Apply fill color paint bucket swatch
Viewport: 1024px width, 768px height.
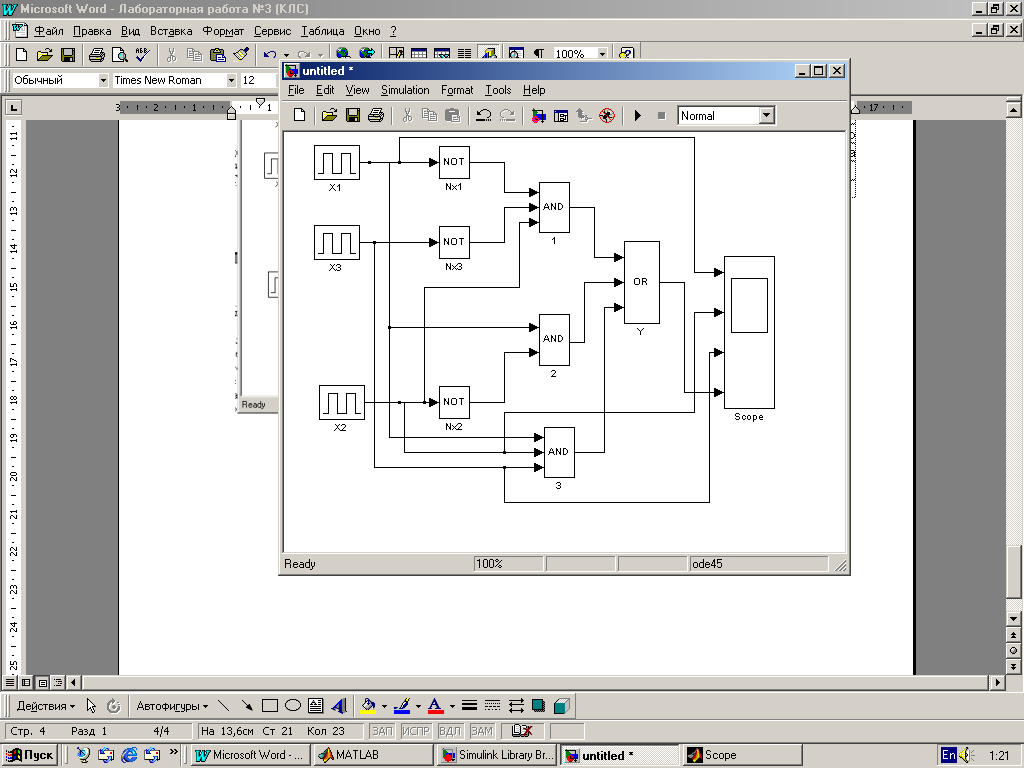[x=368, y=706]
